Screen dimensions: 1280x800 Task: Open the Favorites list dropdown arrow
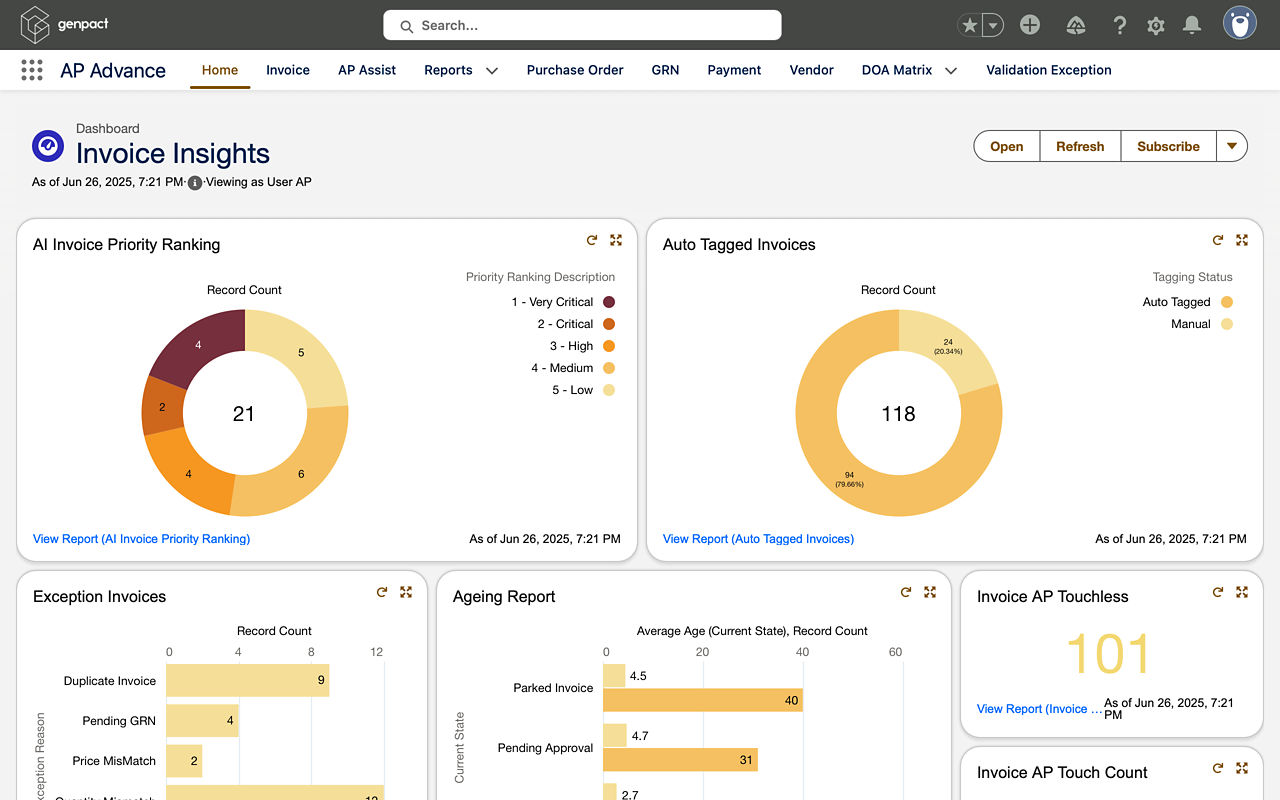993,26
